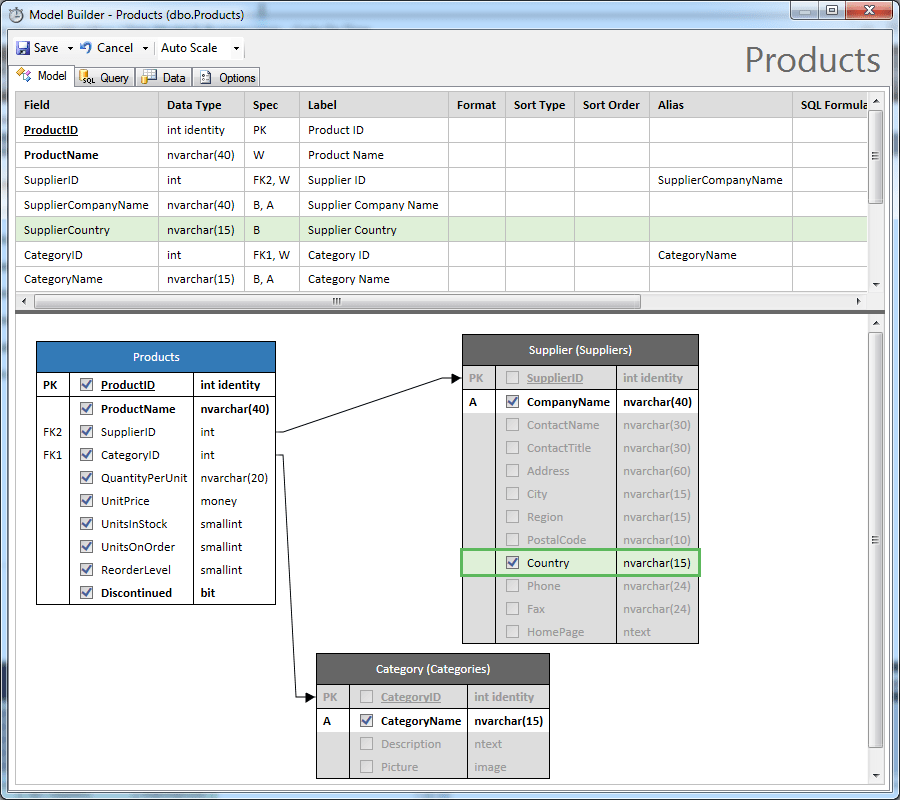Click the Cancel undo arrow icon
Viewport: 900px width, 800px height.
[x=86, y=47]
